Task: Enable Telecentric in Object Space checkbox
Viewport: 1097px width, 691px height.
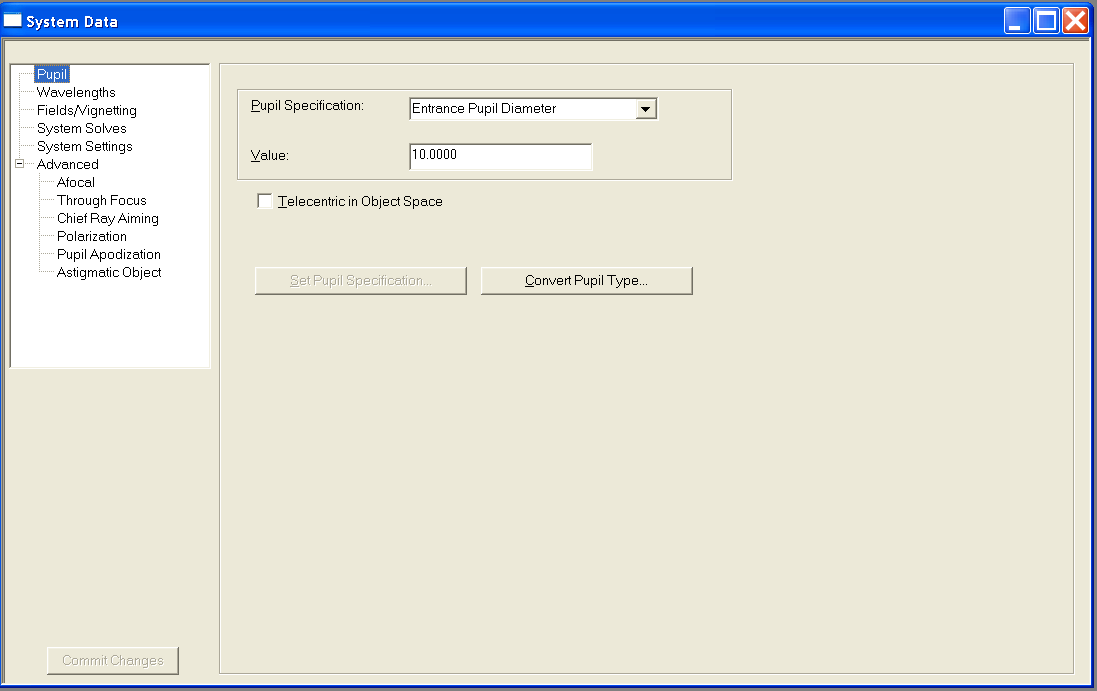Action: coord(265,202)
